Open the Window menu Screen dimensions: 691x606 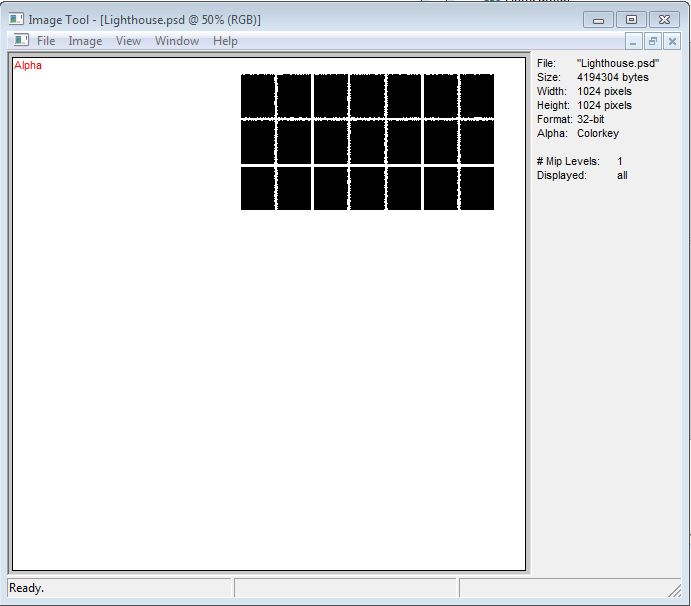(177, 41)
